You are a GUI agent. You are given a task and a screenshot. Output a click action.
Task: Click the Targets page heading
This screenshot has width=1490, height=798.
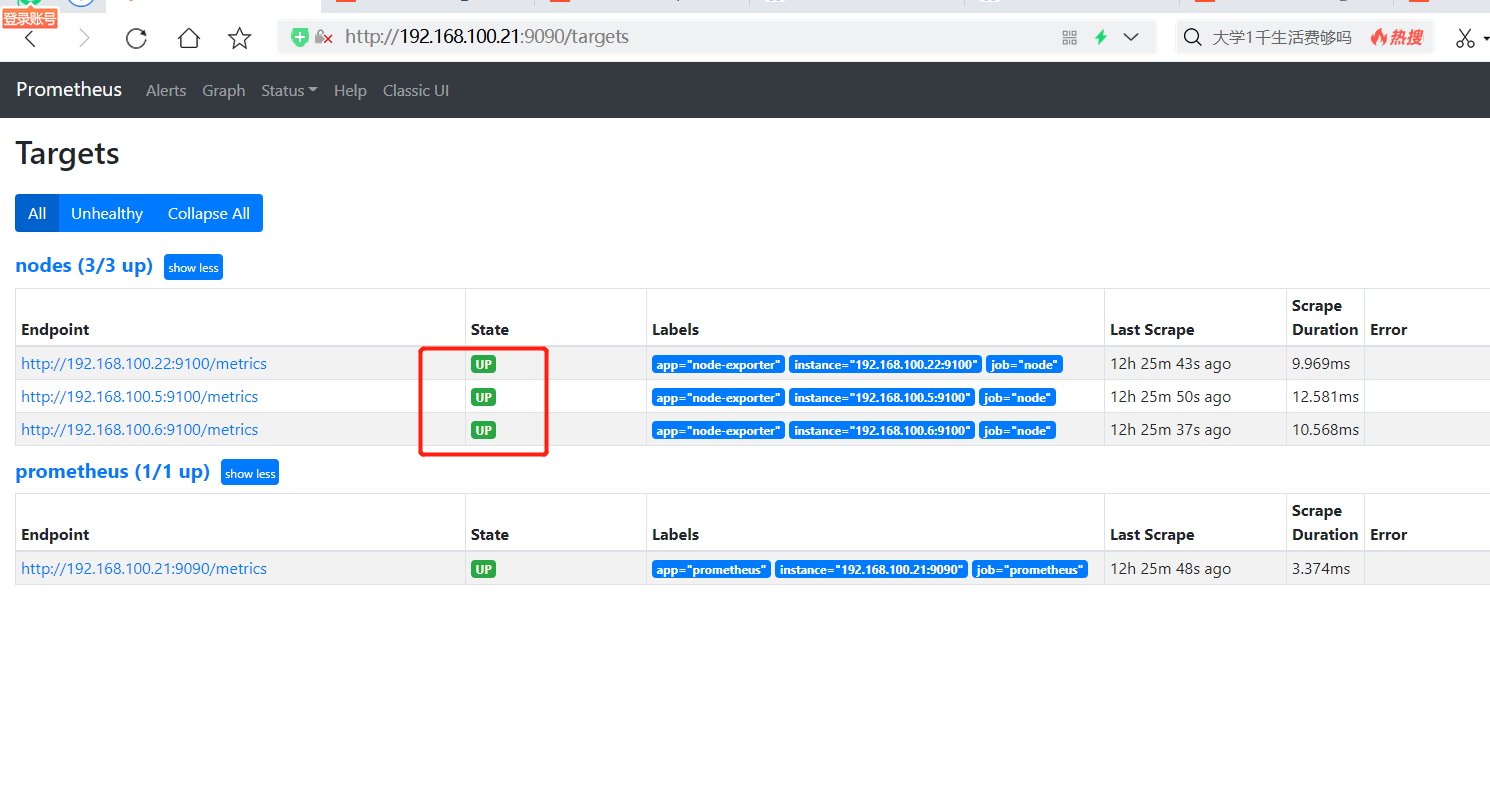click(x=68, y=154)
